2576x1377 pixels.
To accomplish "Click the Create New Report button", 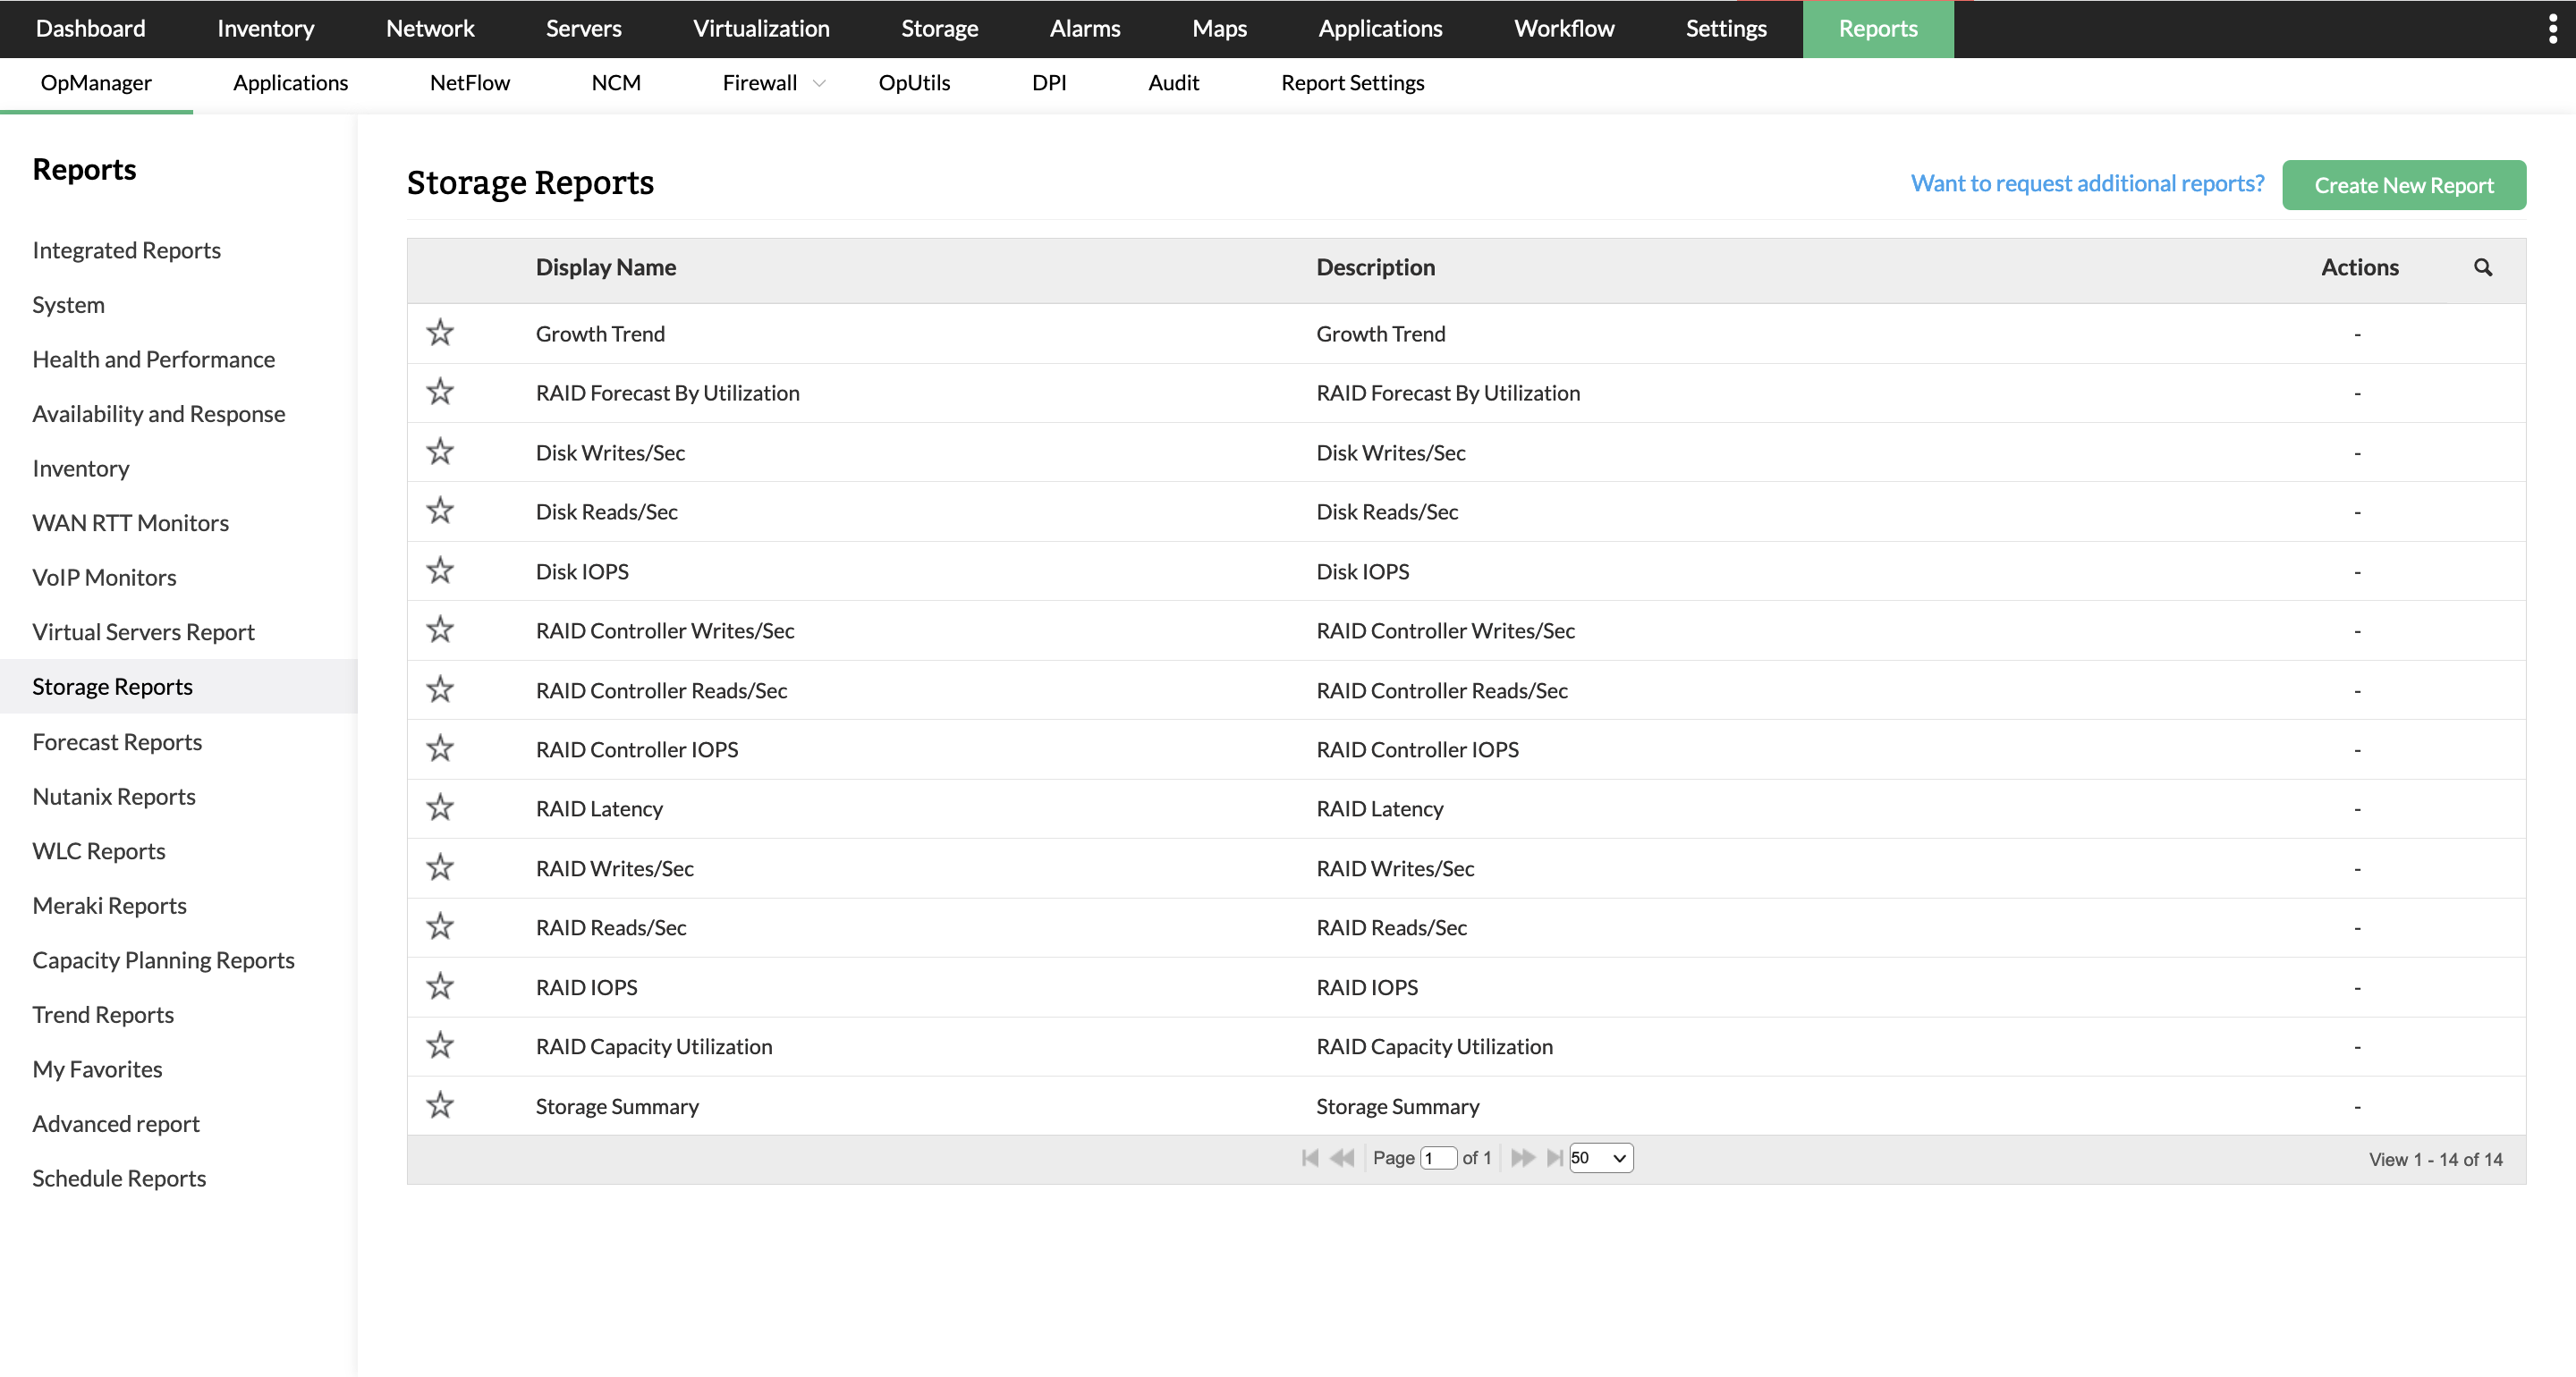I will (x=2405, y=184).
